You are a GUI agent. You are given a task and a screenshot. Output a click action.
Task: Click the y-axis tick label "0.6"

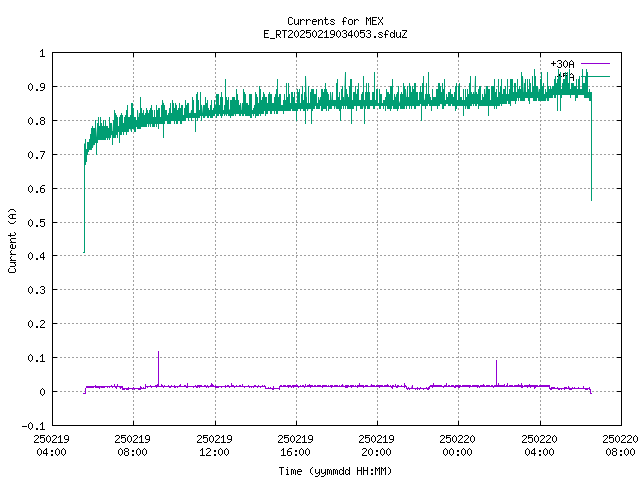(x=36, y=189)
